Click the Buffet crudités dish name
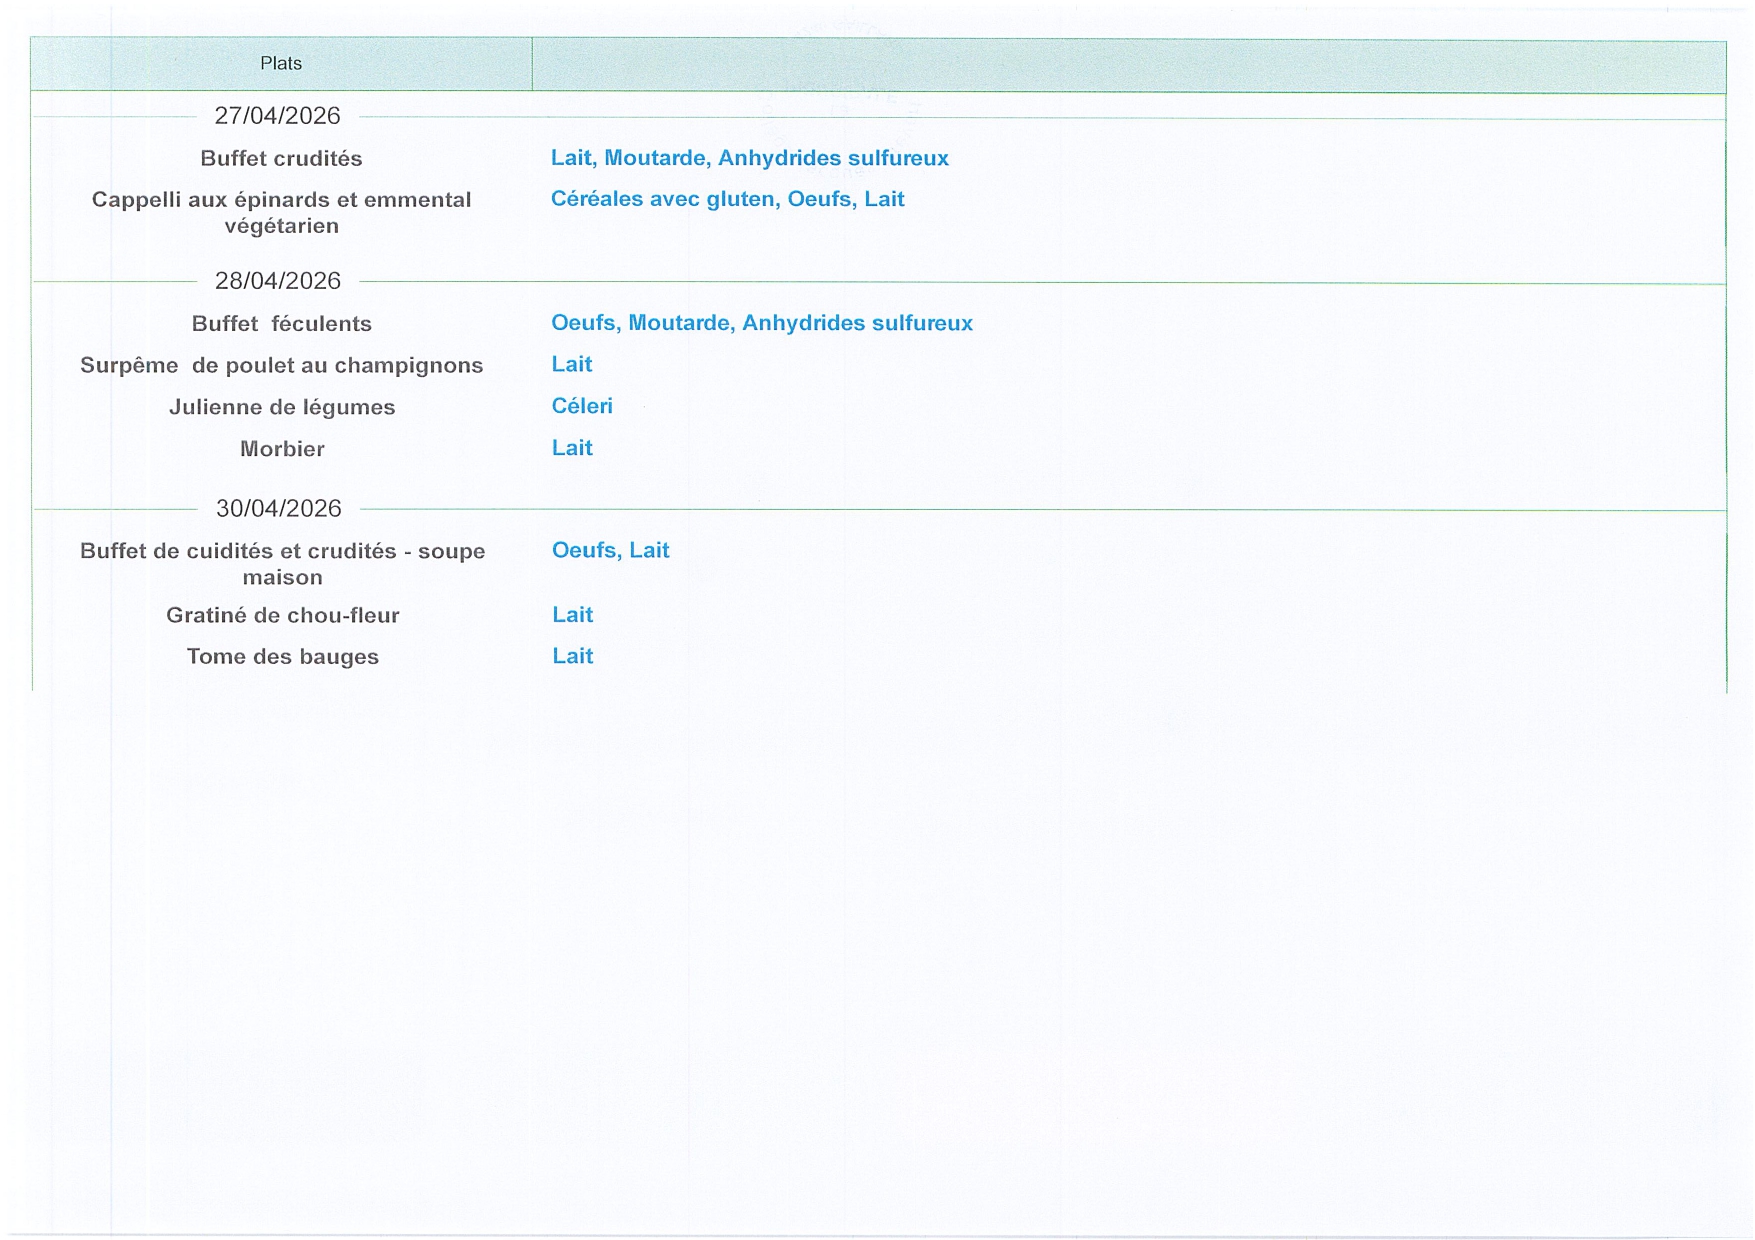1755x1240 pixels. pyautogui.click(x=281, y=159)
